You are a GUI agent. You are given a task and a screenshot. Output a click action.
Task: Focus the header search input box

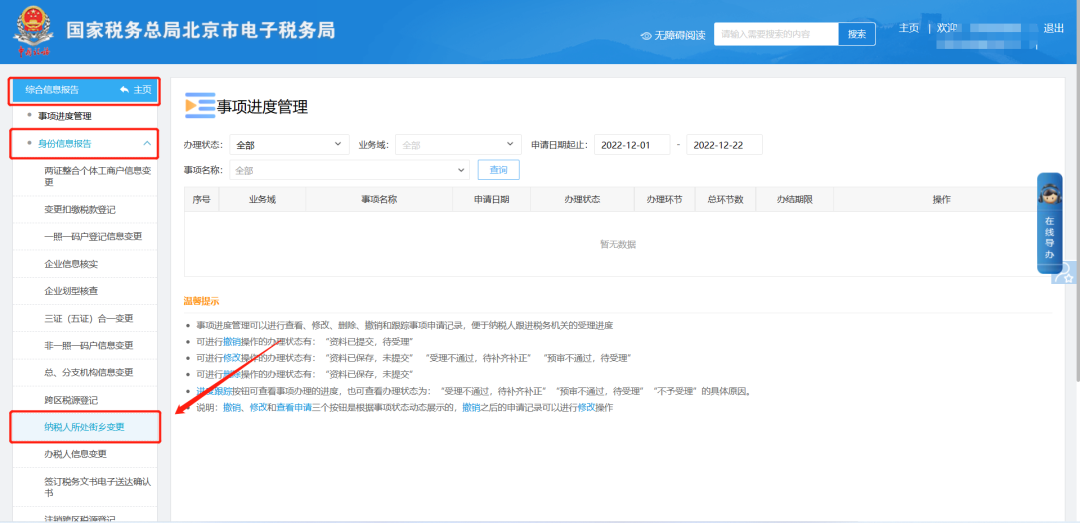[x=777, y=34]
